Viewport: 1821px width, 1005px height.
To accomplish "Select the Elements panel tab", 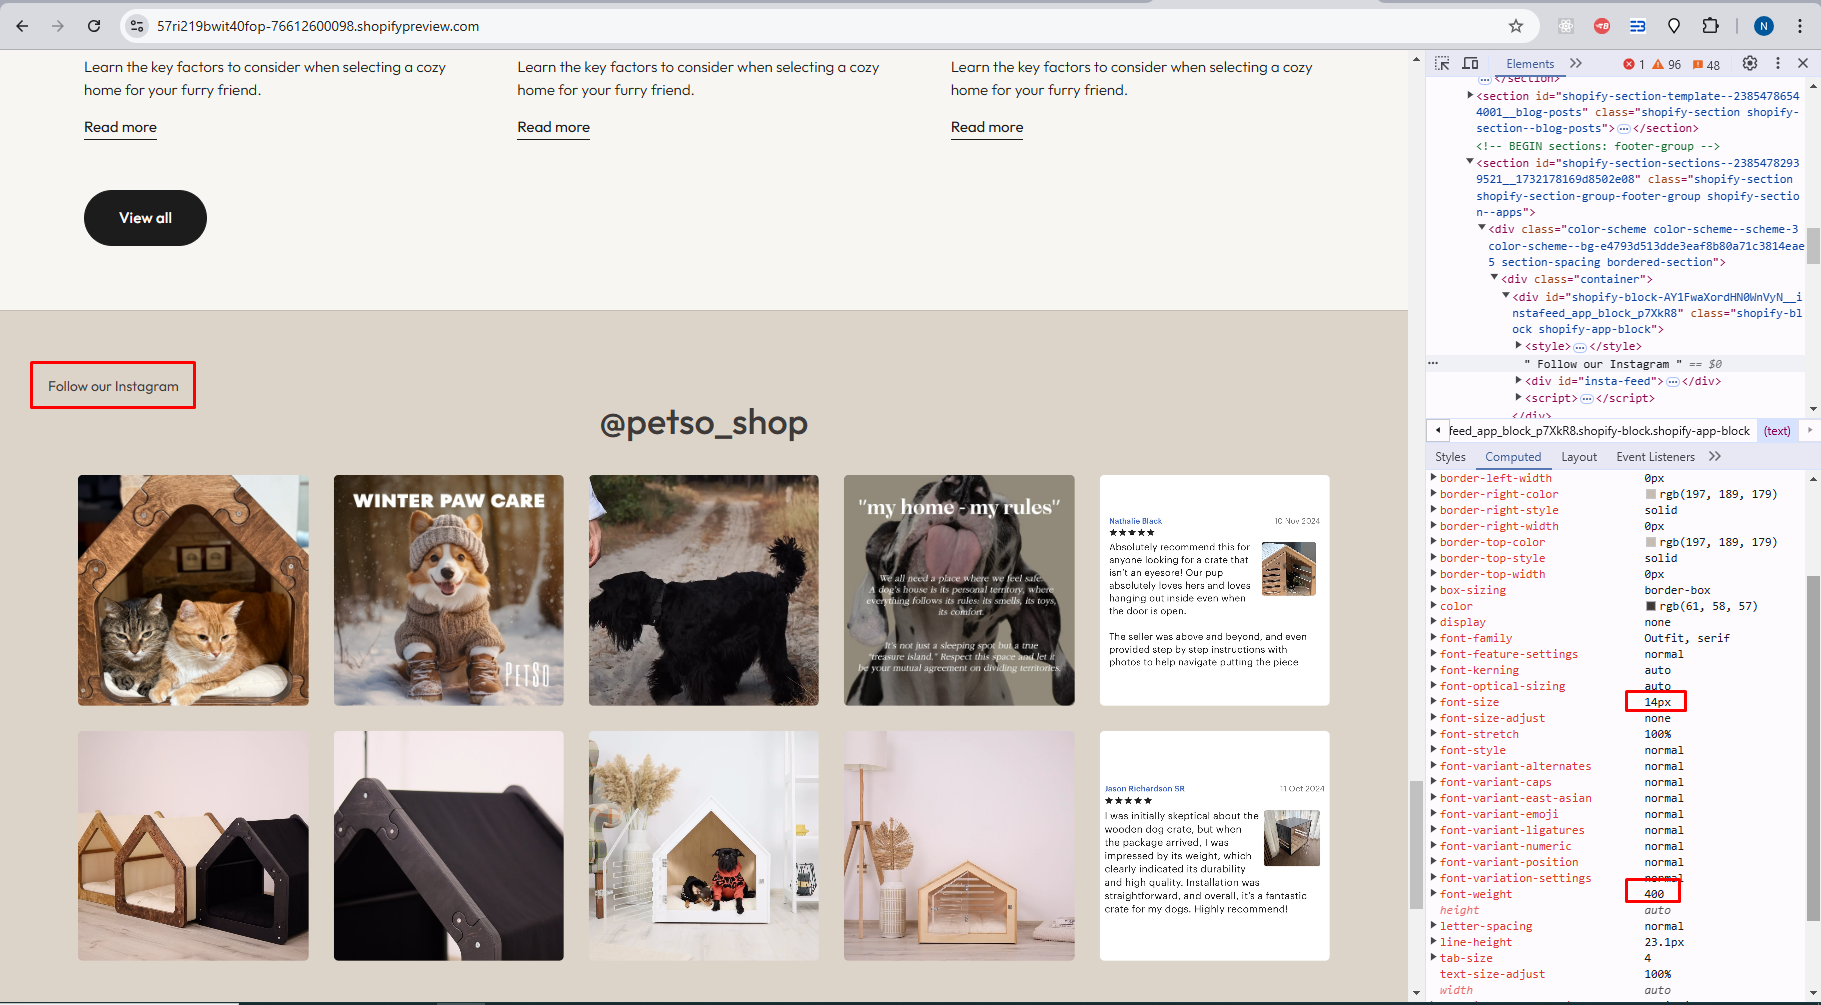I will (x=1530, y=64).
